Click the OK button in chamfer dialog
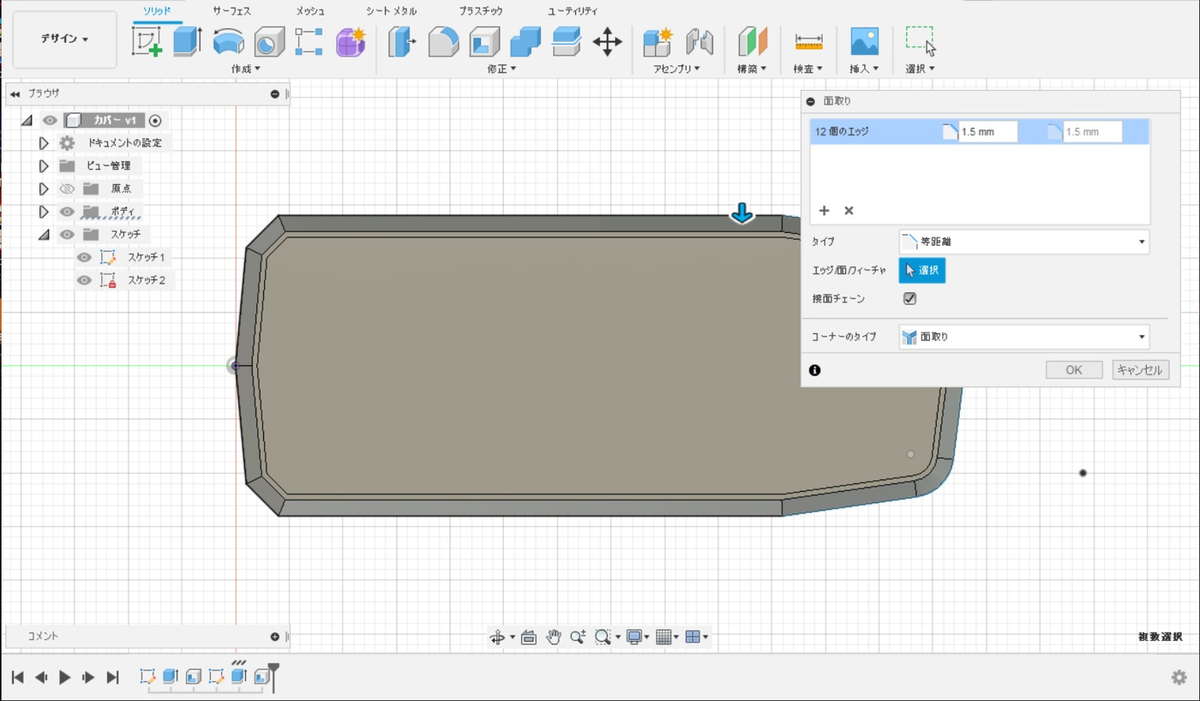The height and width of the screenshot is (701, 1200). tap(1074, 370)
